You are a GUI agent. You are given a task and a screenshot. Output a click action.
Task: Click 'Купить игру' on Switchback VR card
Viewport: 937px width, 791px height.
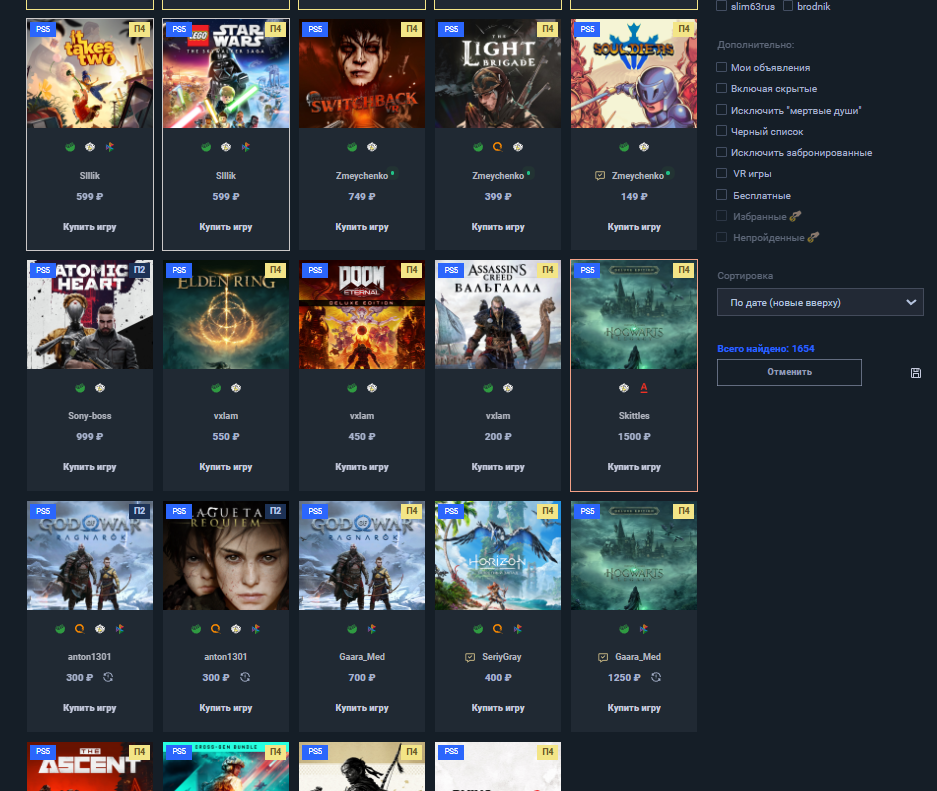[362, 227]
